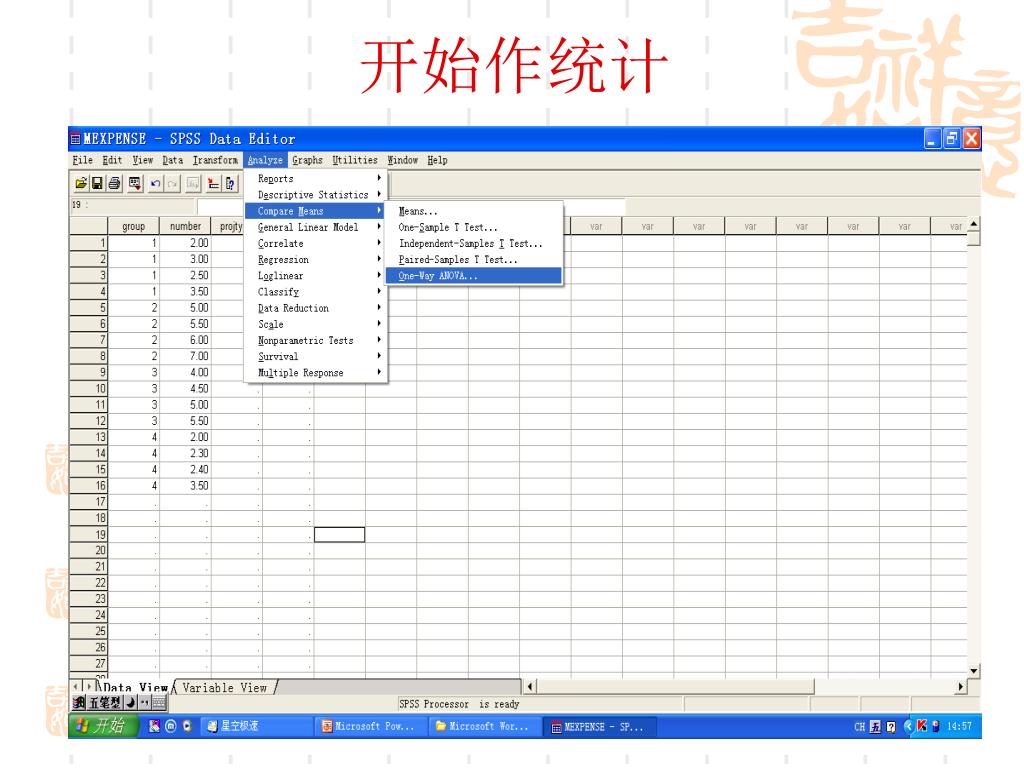Expand the Loglinear submenu
Image resolution: width=1024 pixels, height=768 pixels.
pos(316,276)
